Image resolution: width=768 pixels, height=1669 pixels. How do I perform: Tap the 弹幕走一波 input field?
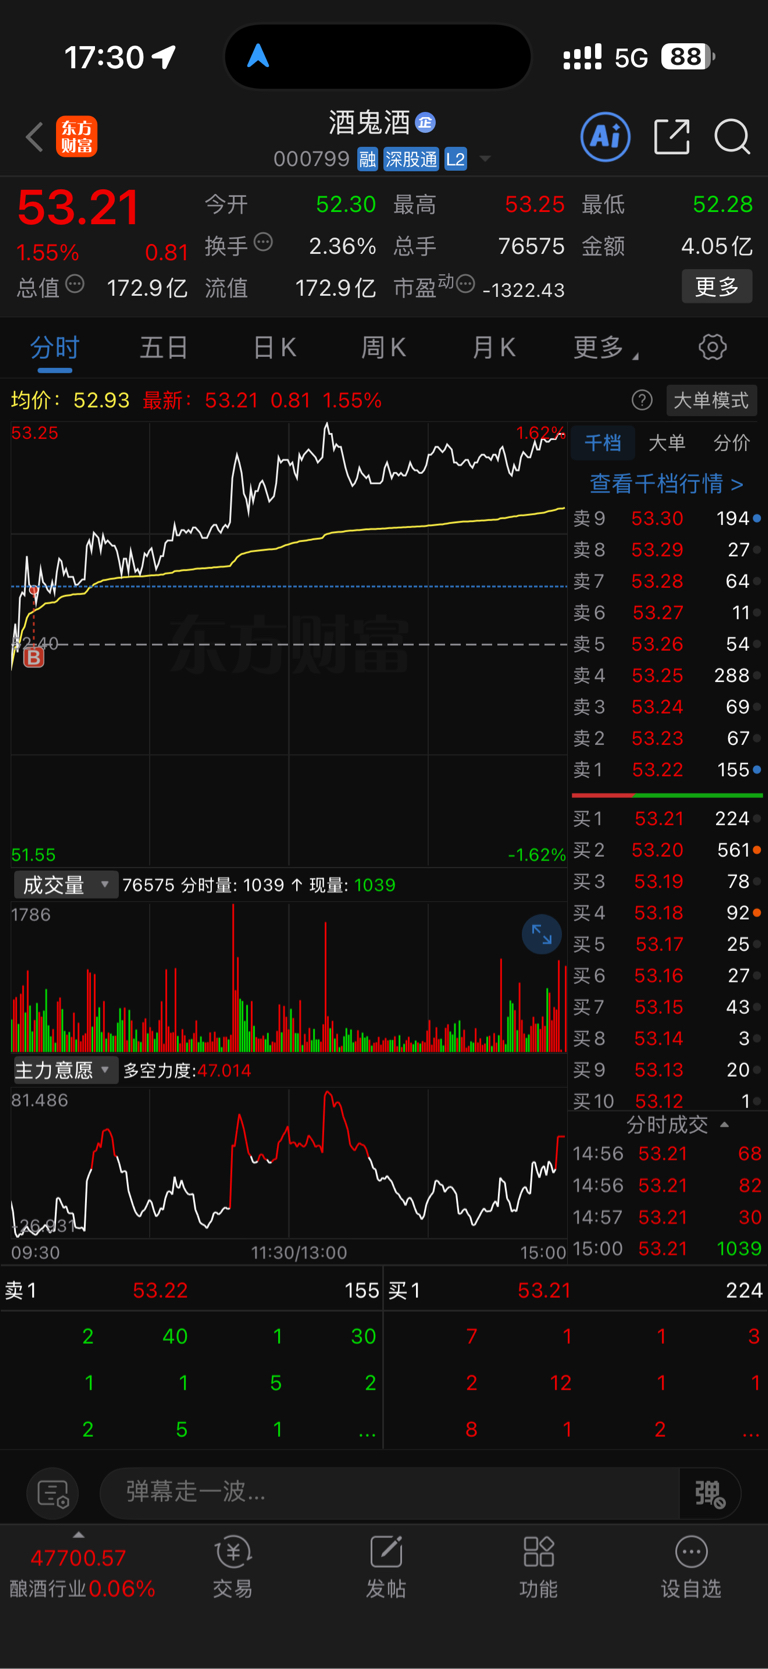tap(390, 1493)
